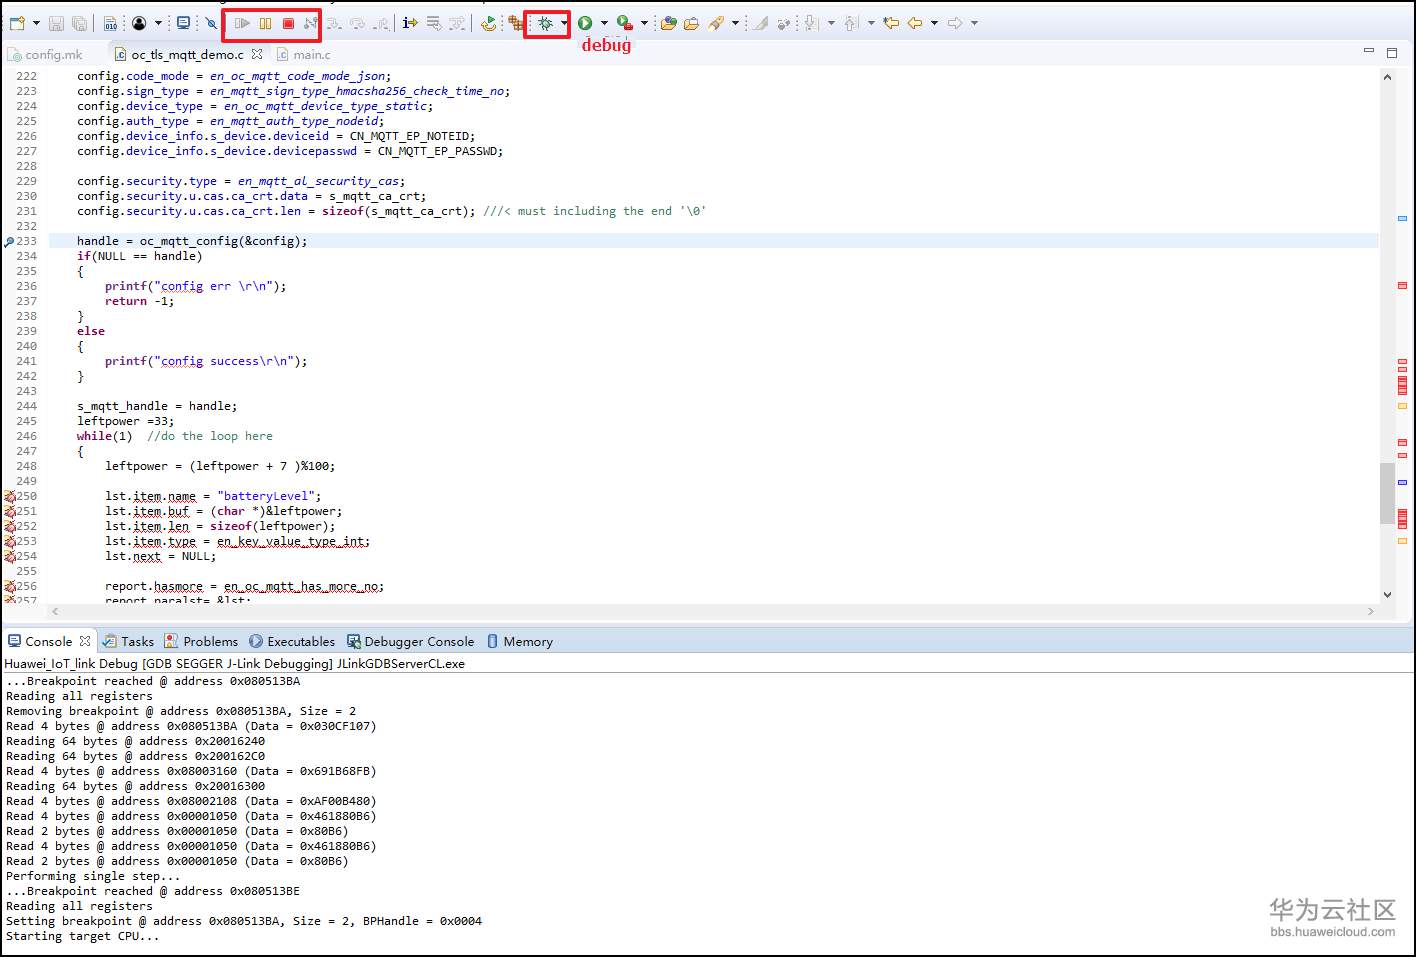1416x957 pixels.
Task: Switch to the main.c tab
Action: tap(310, 54)
